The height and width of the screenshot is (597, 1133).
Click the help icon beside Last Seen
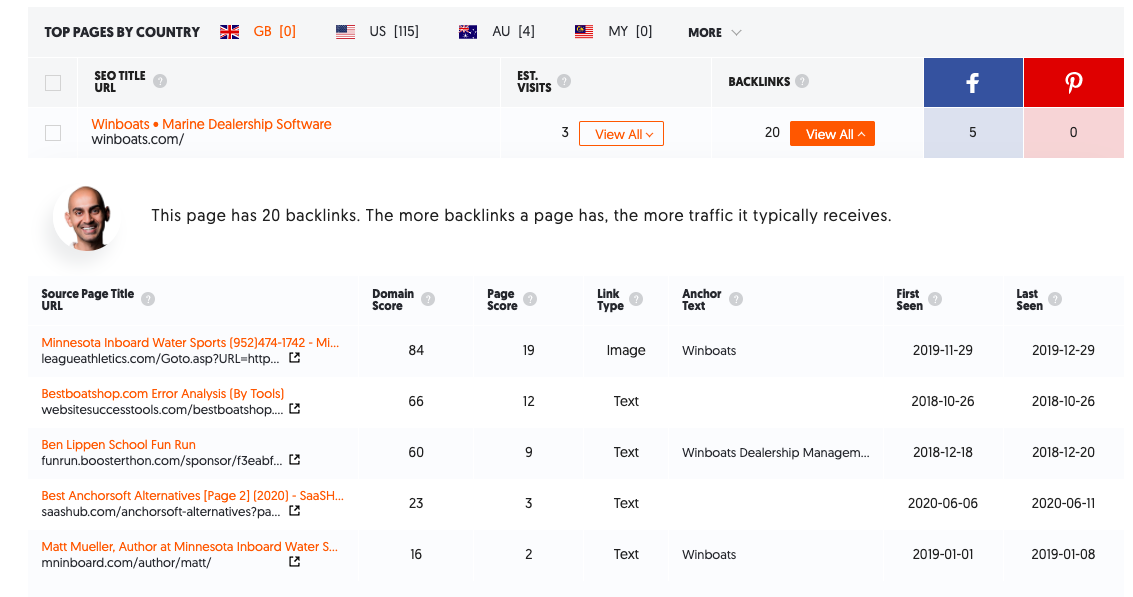(x=1055, y=298)
